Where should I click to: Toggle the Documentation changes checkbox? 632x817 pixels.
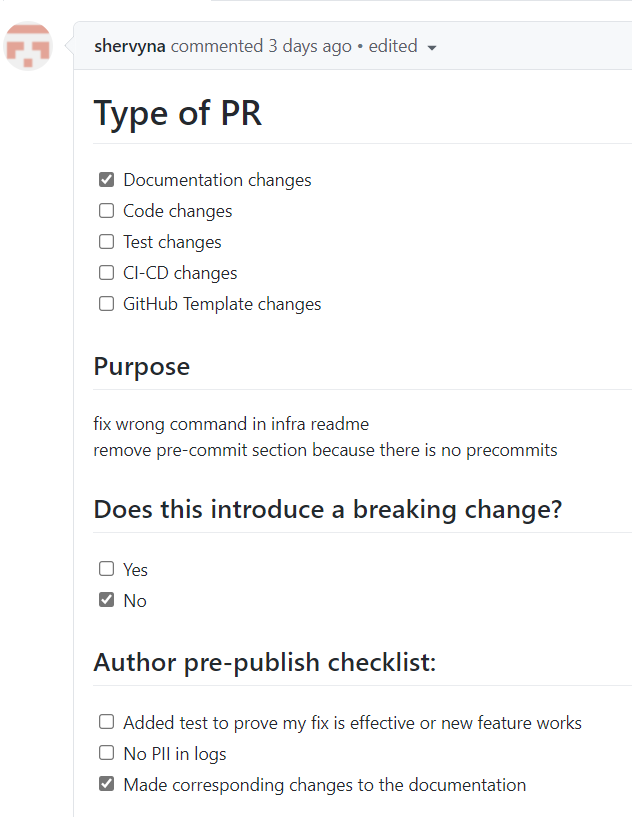point(106,179)
